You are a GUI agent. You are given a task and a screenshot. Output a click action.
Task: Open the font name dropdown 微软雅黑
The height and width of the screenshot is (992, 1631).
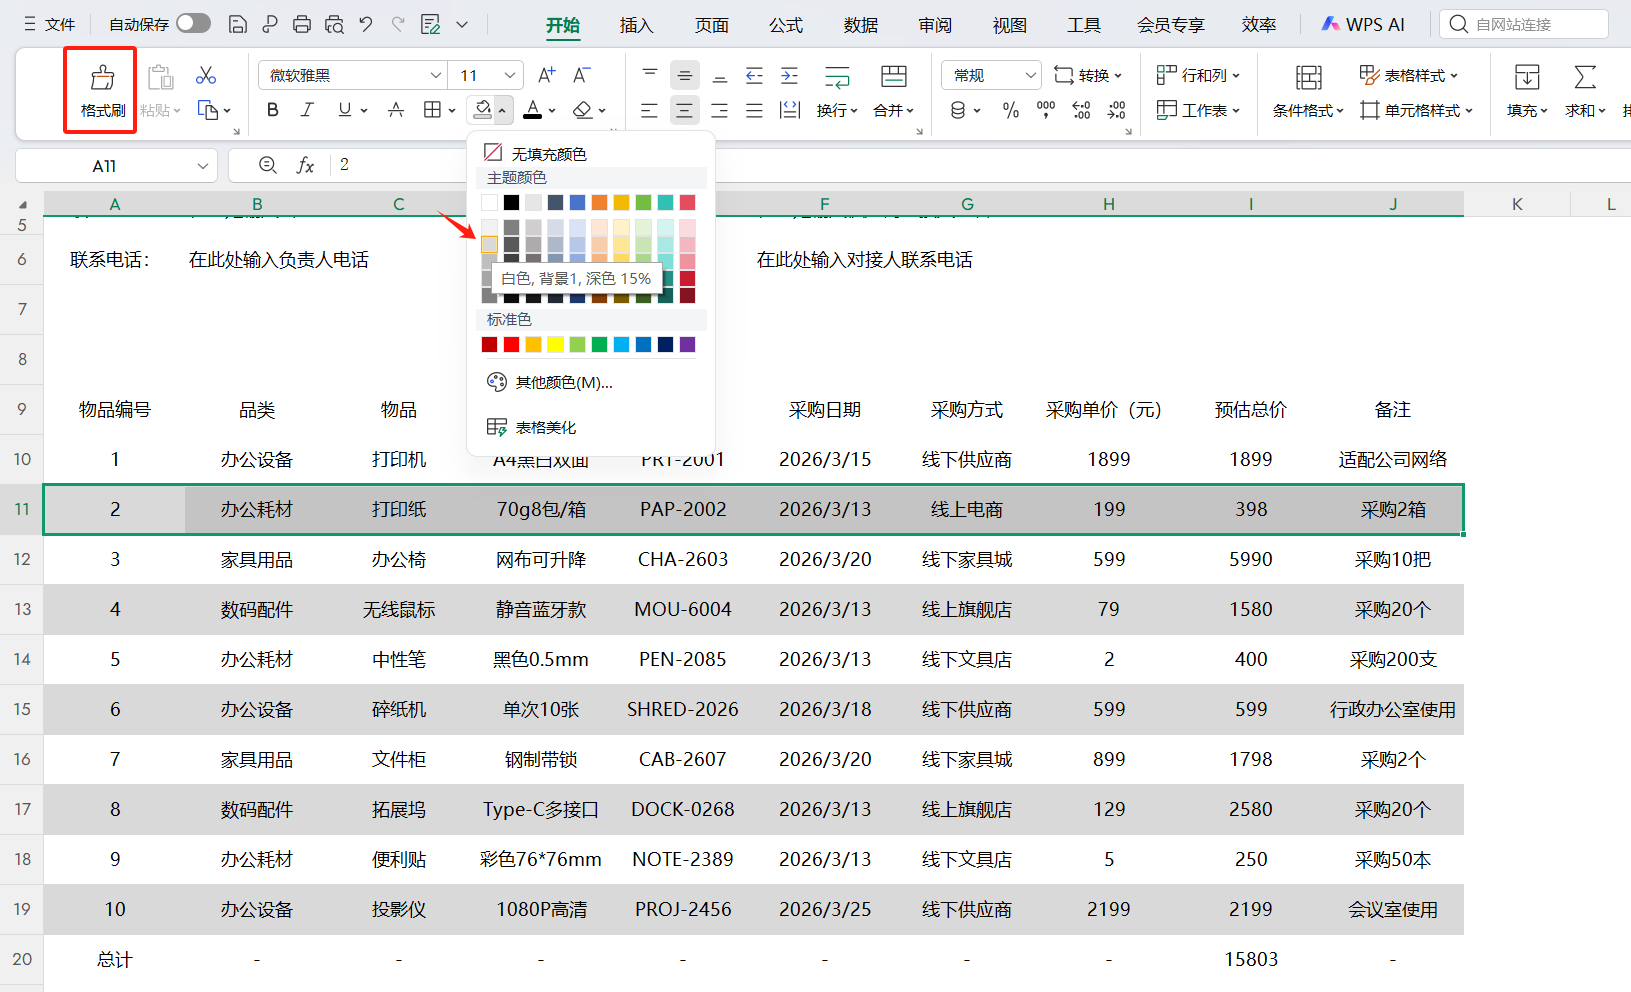[435, 75]
